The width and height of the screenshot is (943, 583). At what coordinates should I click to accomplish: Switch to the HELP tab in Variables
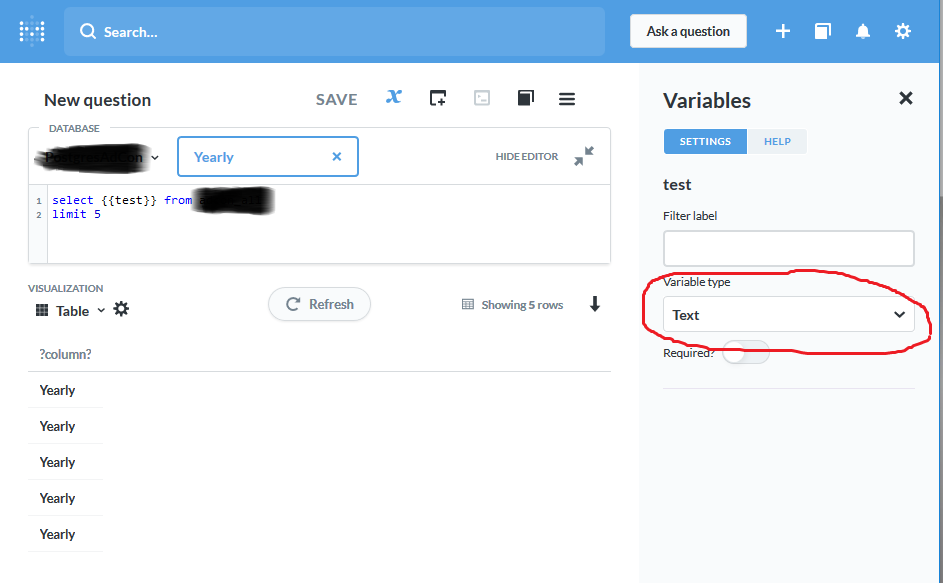(x=777, y=141)
